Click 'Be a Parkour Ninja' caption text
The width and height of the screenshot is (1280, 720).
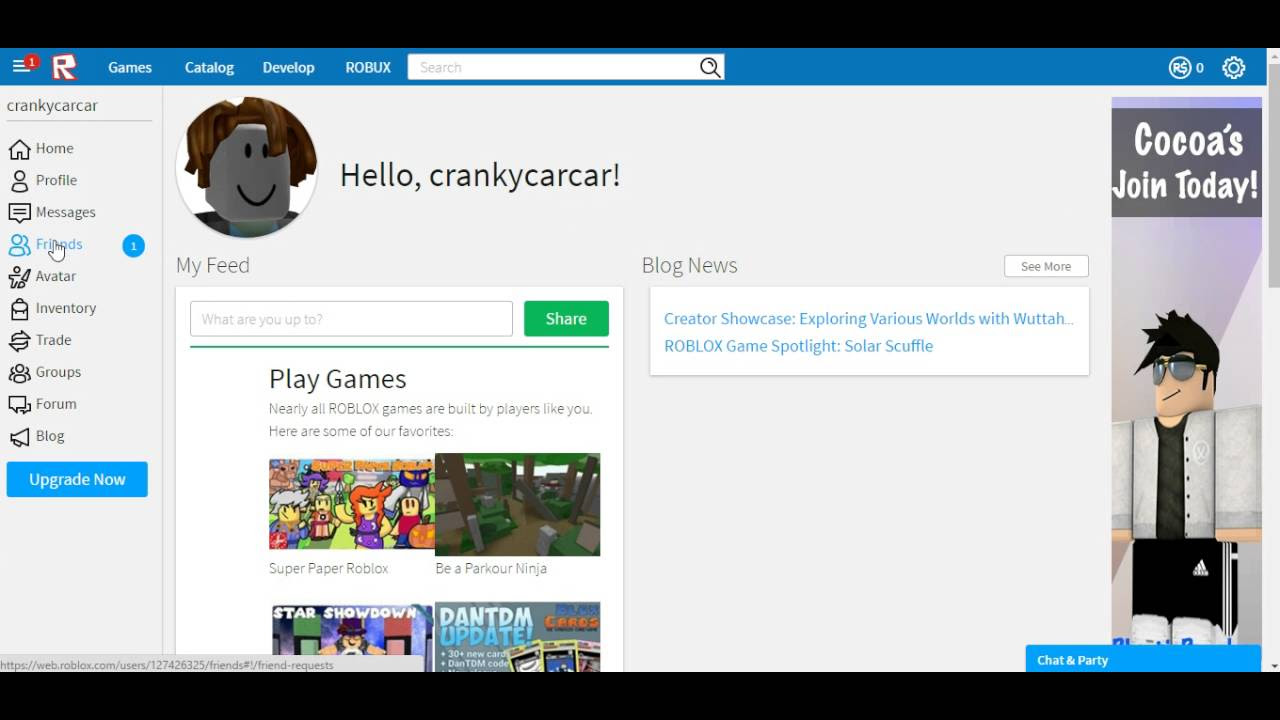[x=491, y=568]
